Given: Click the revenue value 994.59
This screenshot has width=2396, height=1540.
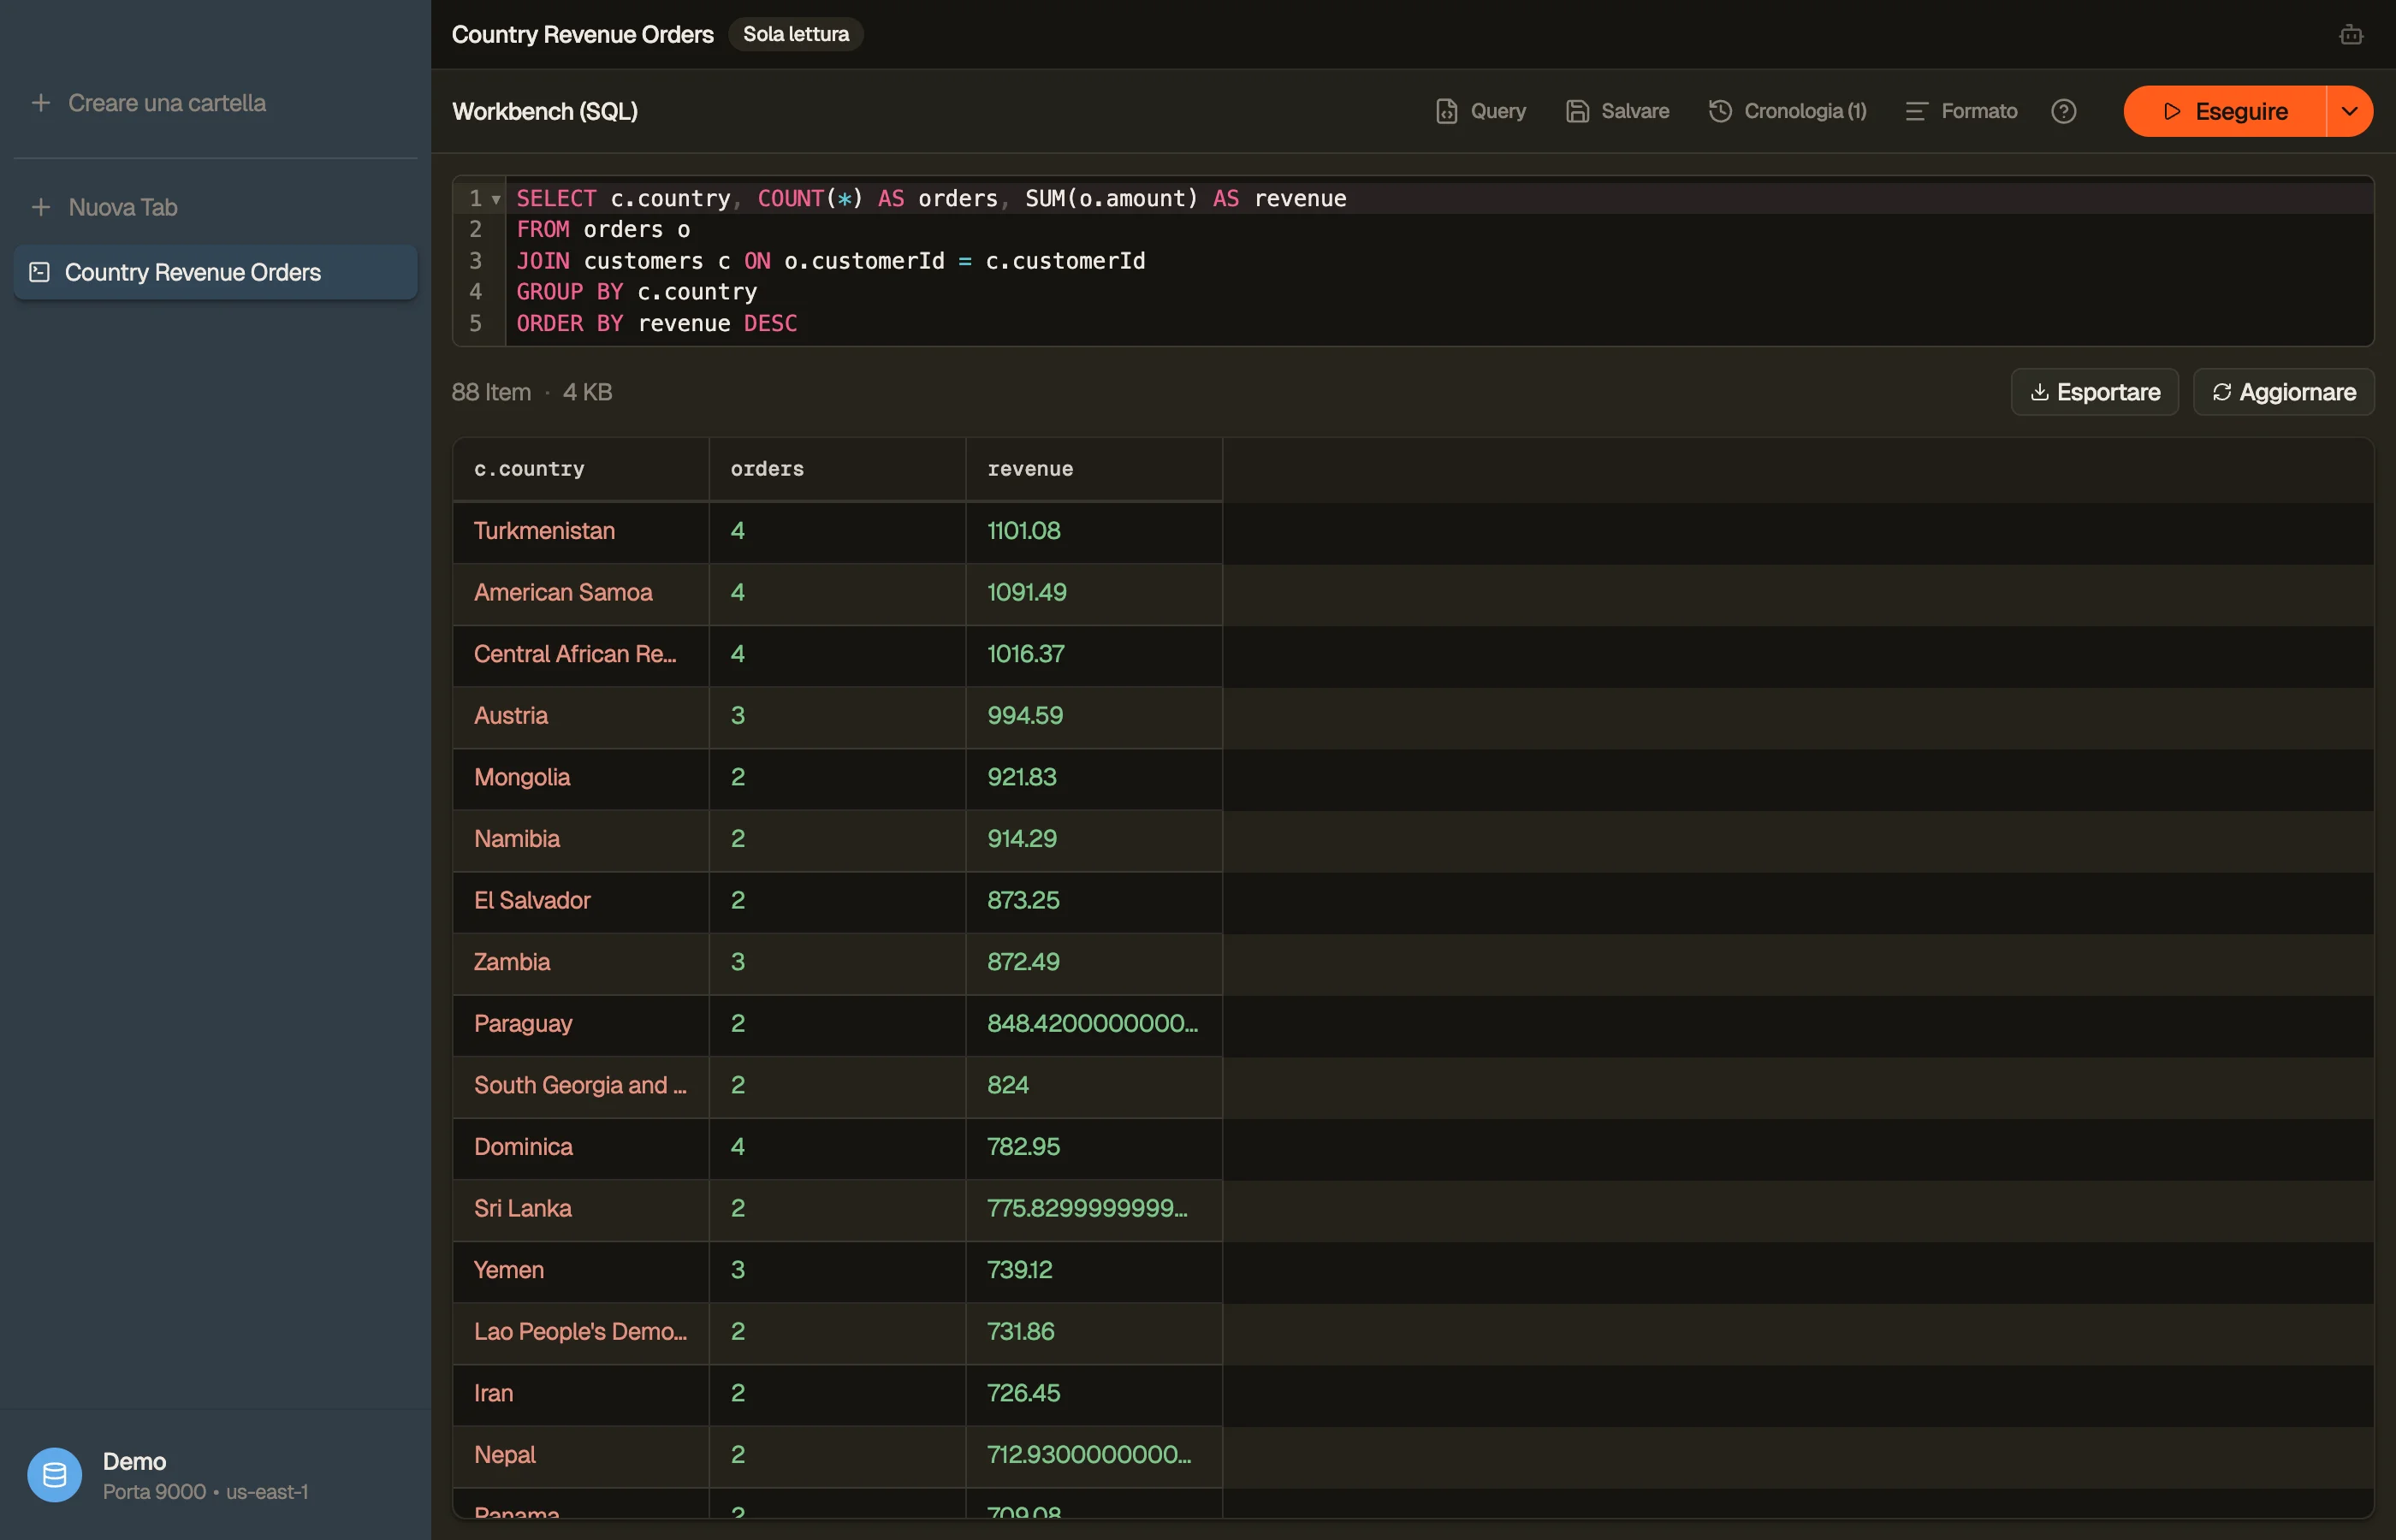Looking at the screenshot, I should [1094, 716].
